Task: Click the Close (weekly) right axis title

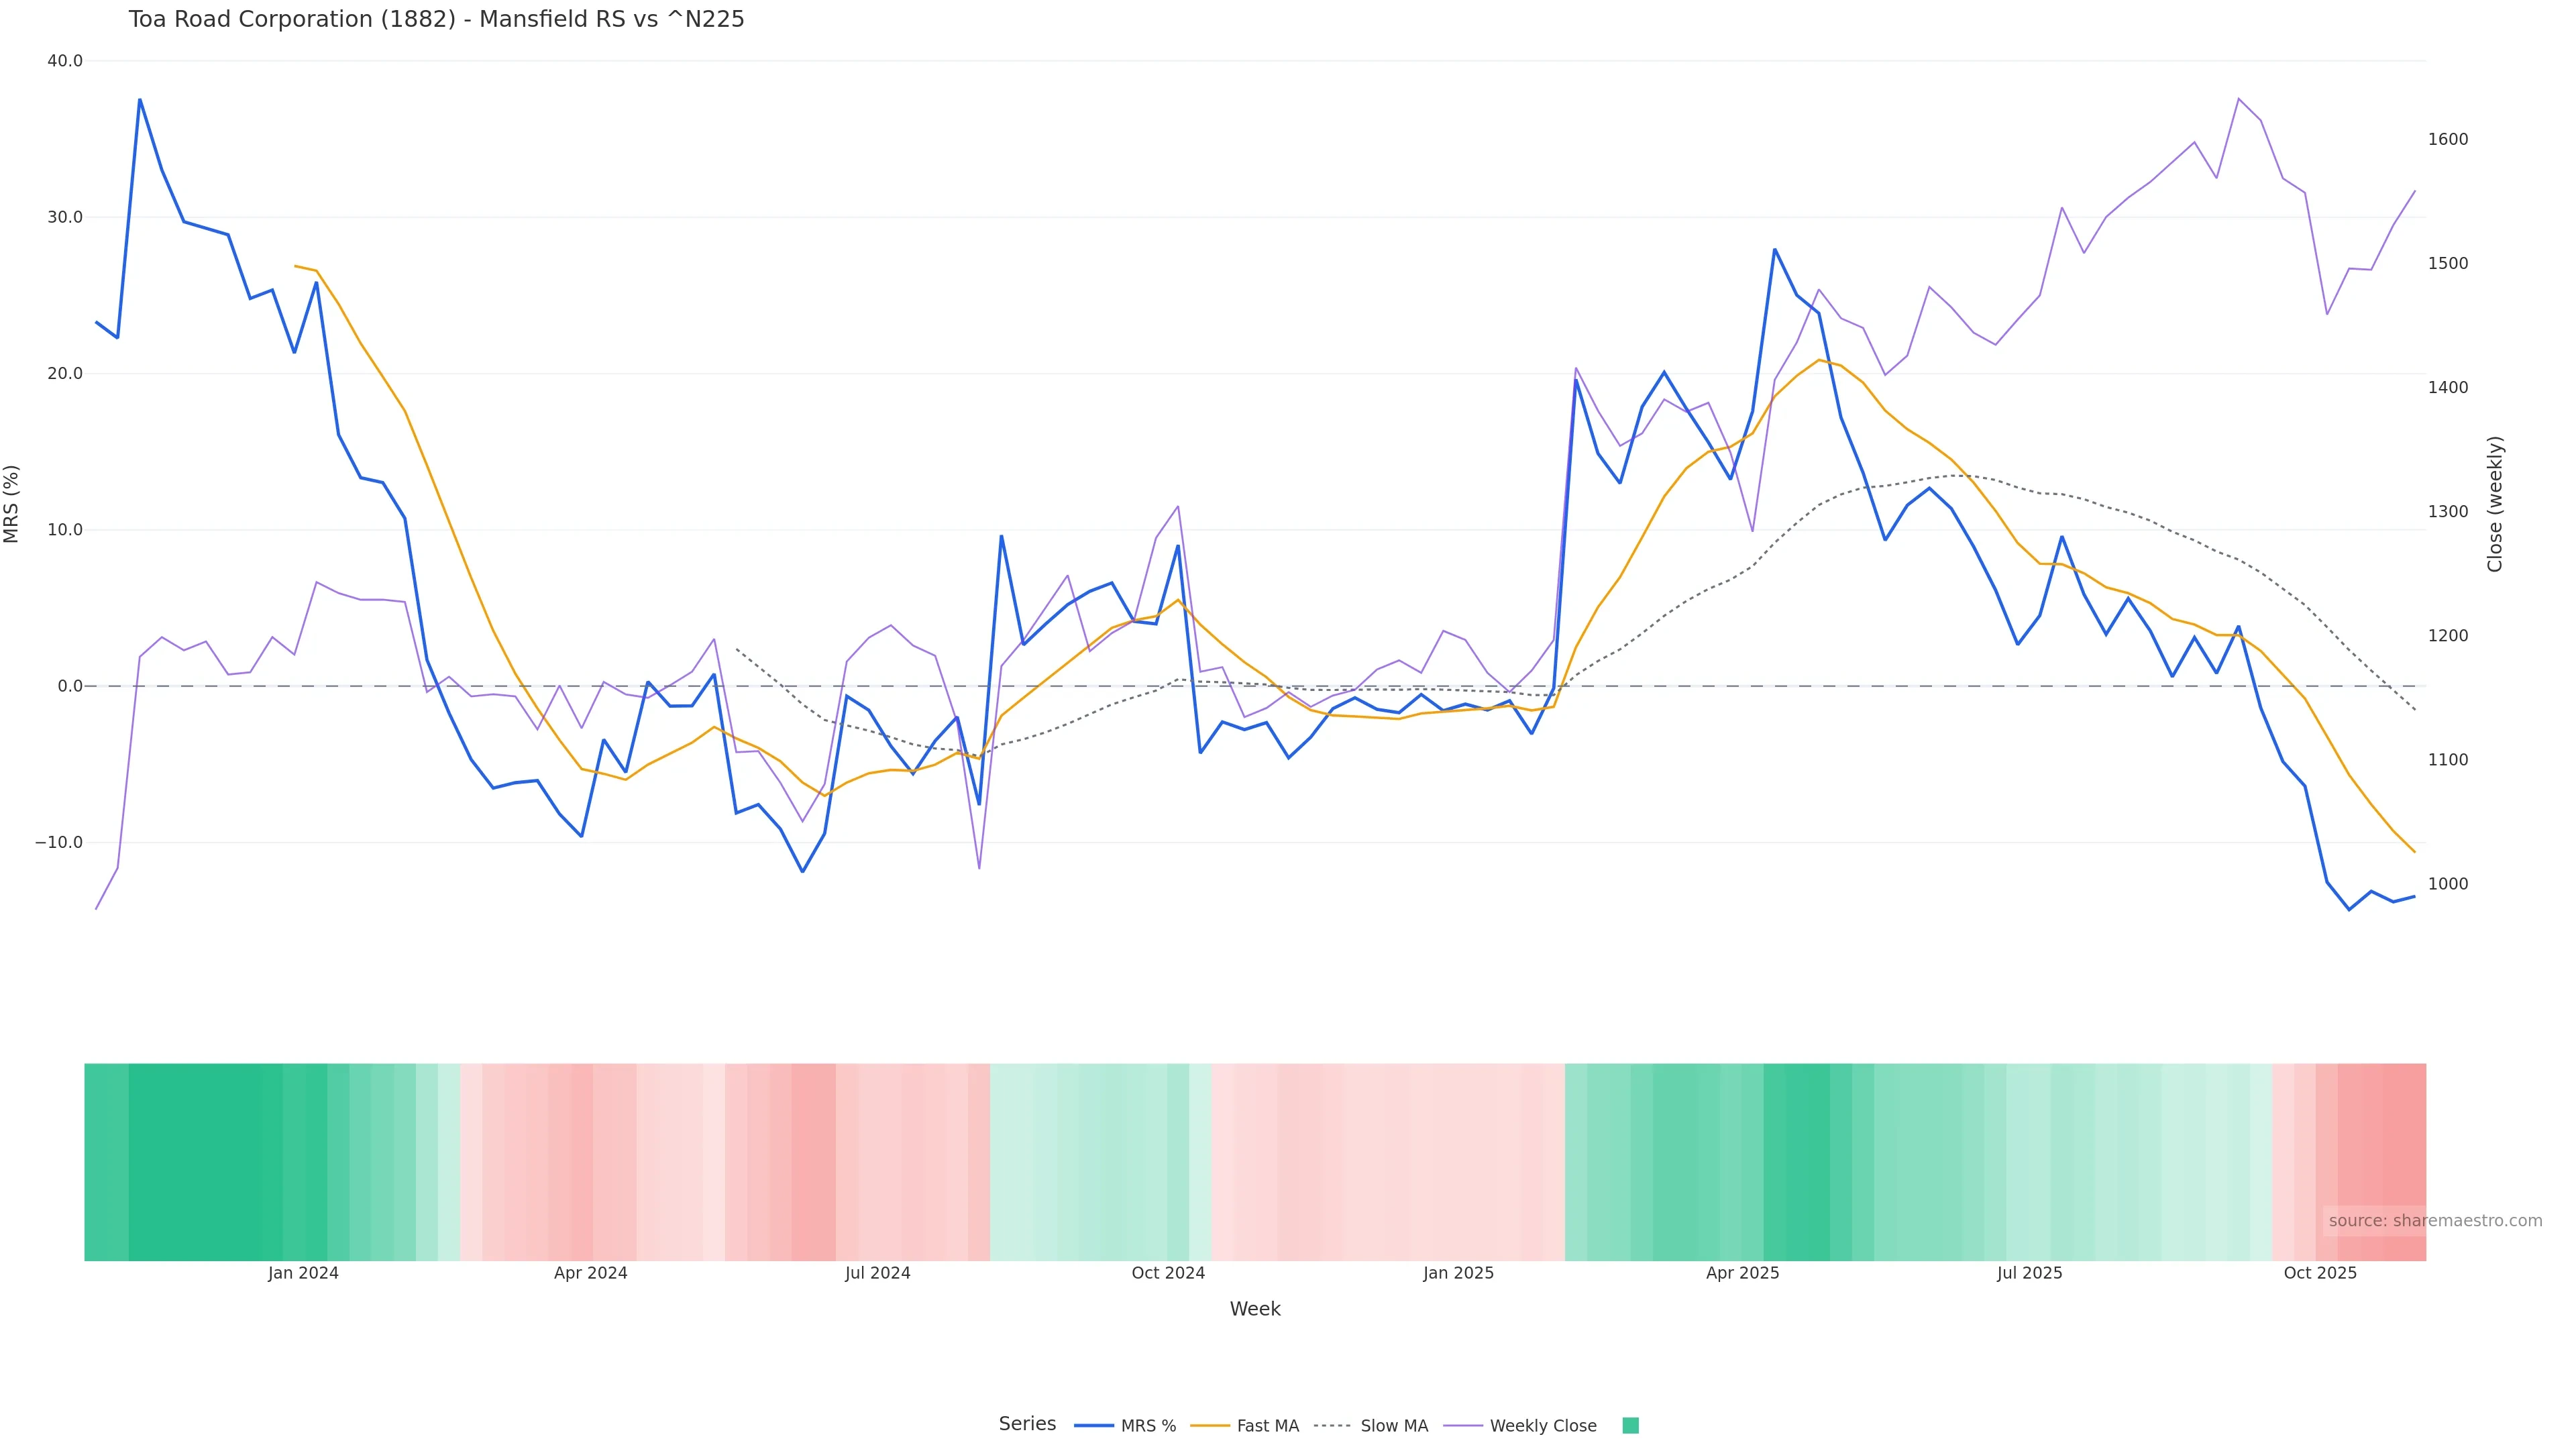Action: tap(2495, 504)
